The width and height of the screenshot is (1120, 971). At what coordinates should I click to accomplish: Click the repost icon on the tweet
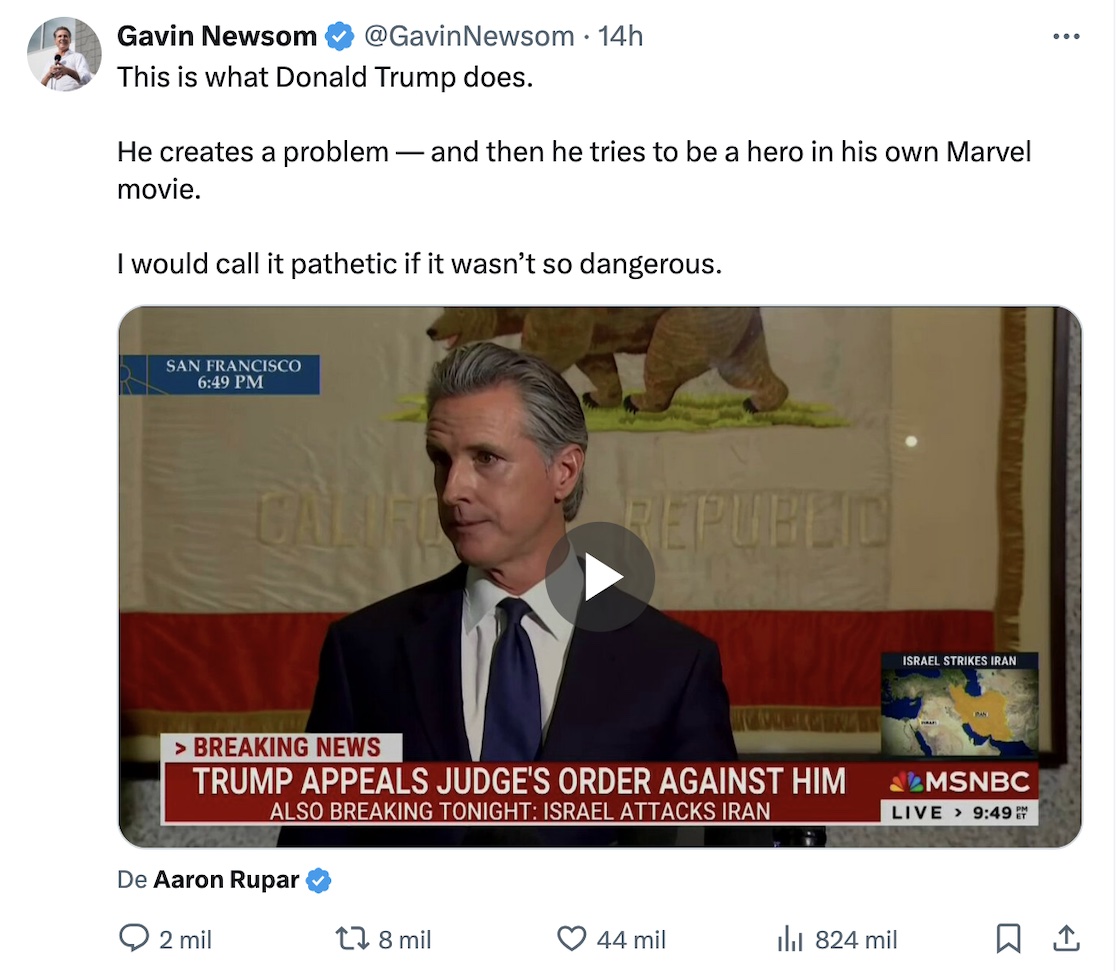[x=352, y=939]
